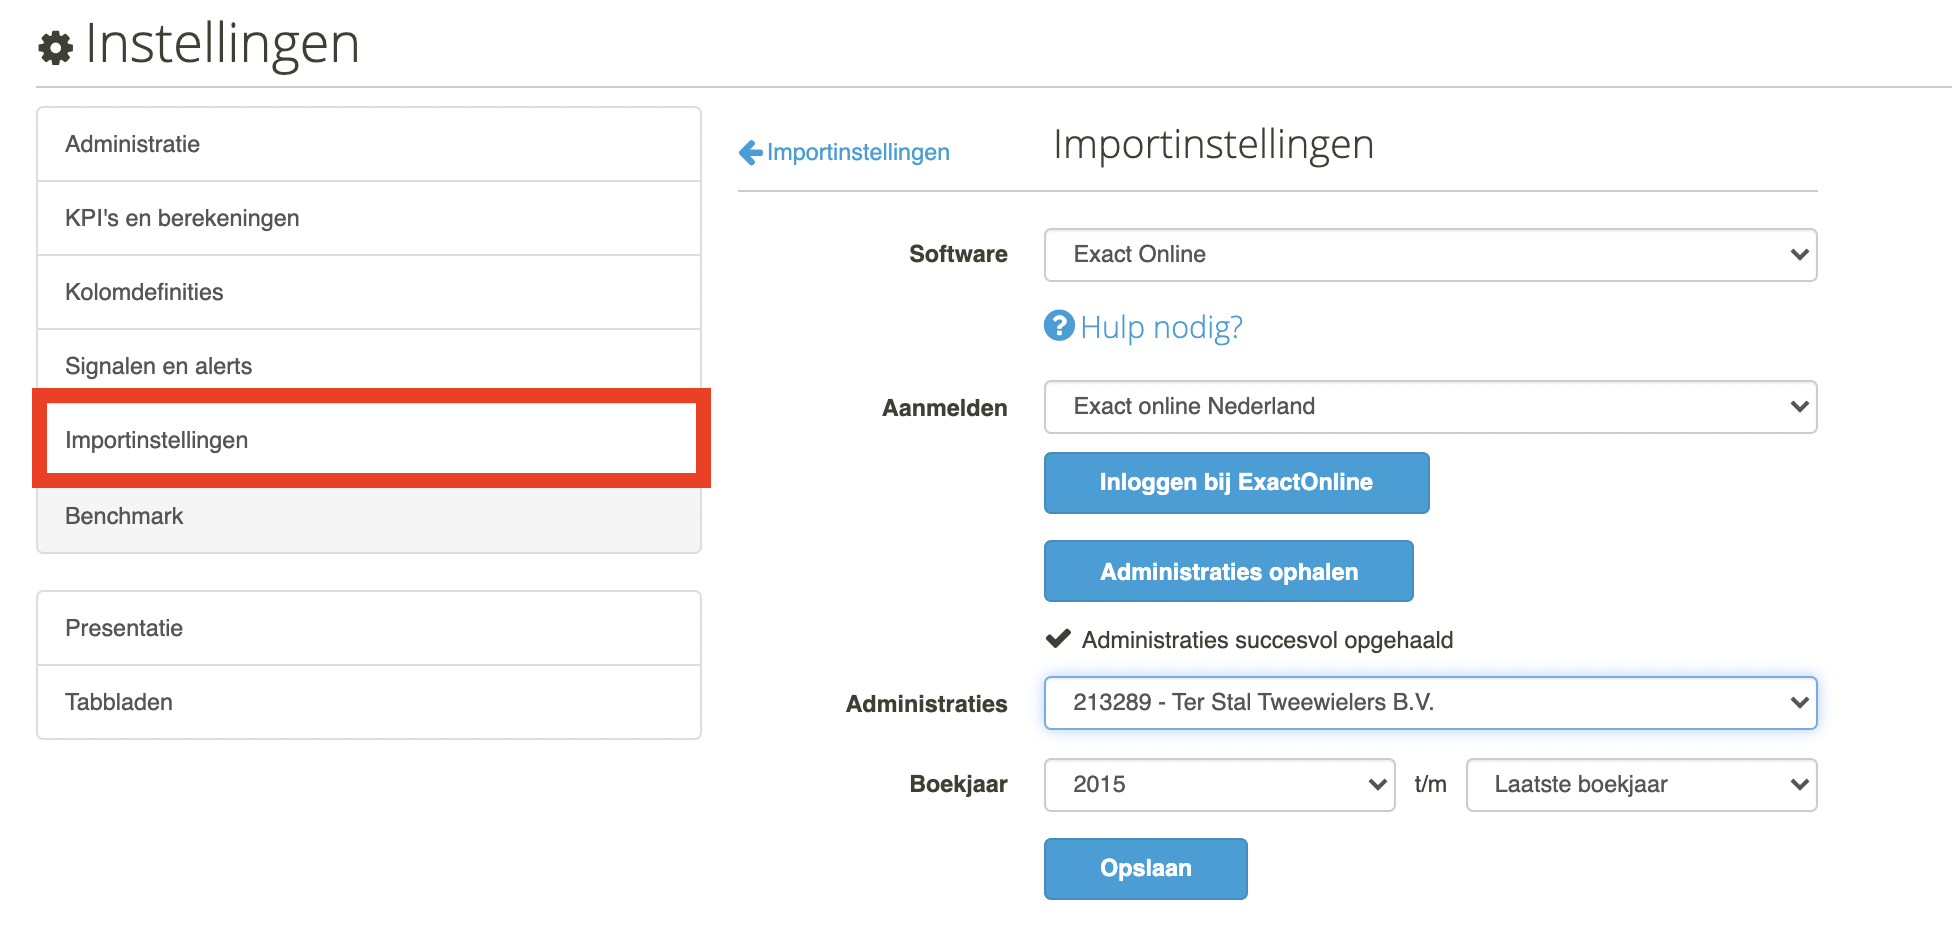Click the Administraties ophalen button
This screenshot has width=1952, height=940.
[1228, 571]
